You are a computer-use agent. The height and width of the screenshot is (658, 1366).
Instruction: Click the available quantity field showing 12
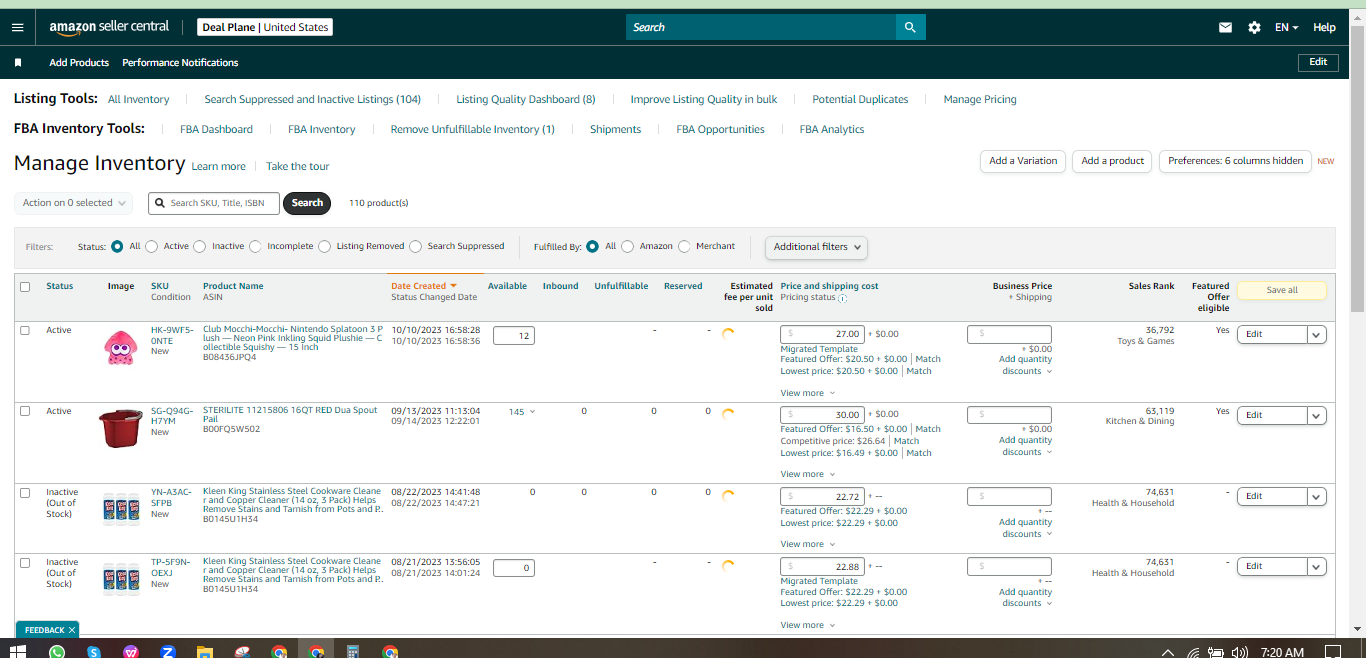click(x=514, y=336)
